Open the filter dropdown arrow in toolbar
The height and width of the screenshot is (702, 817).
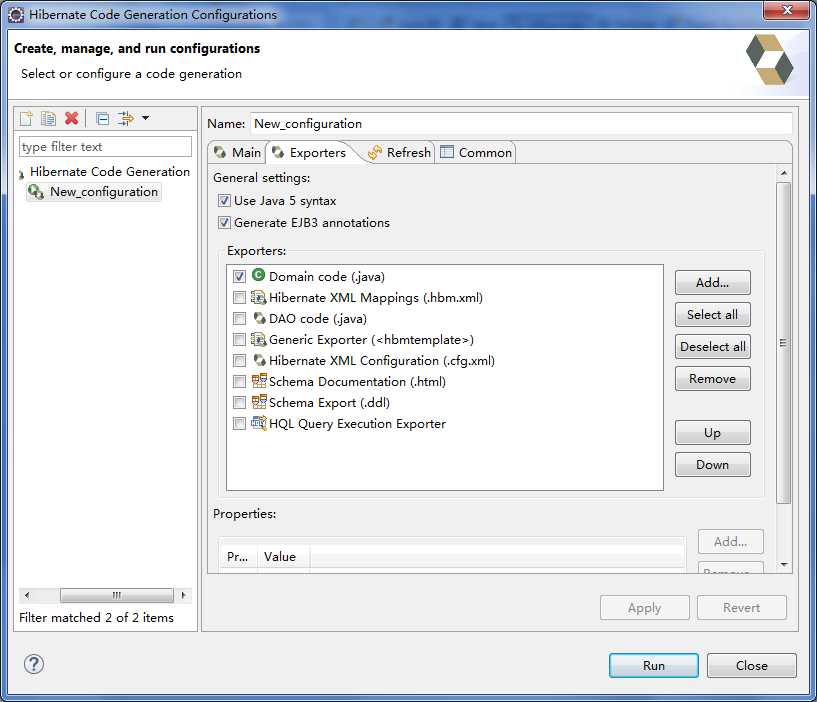pyautogui.click(x=145, y=118)
